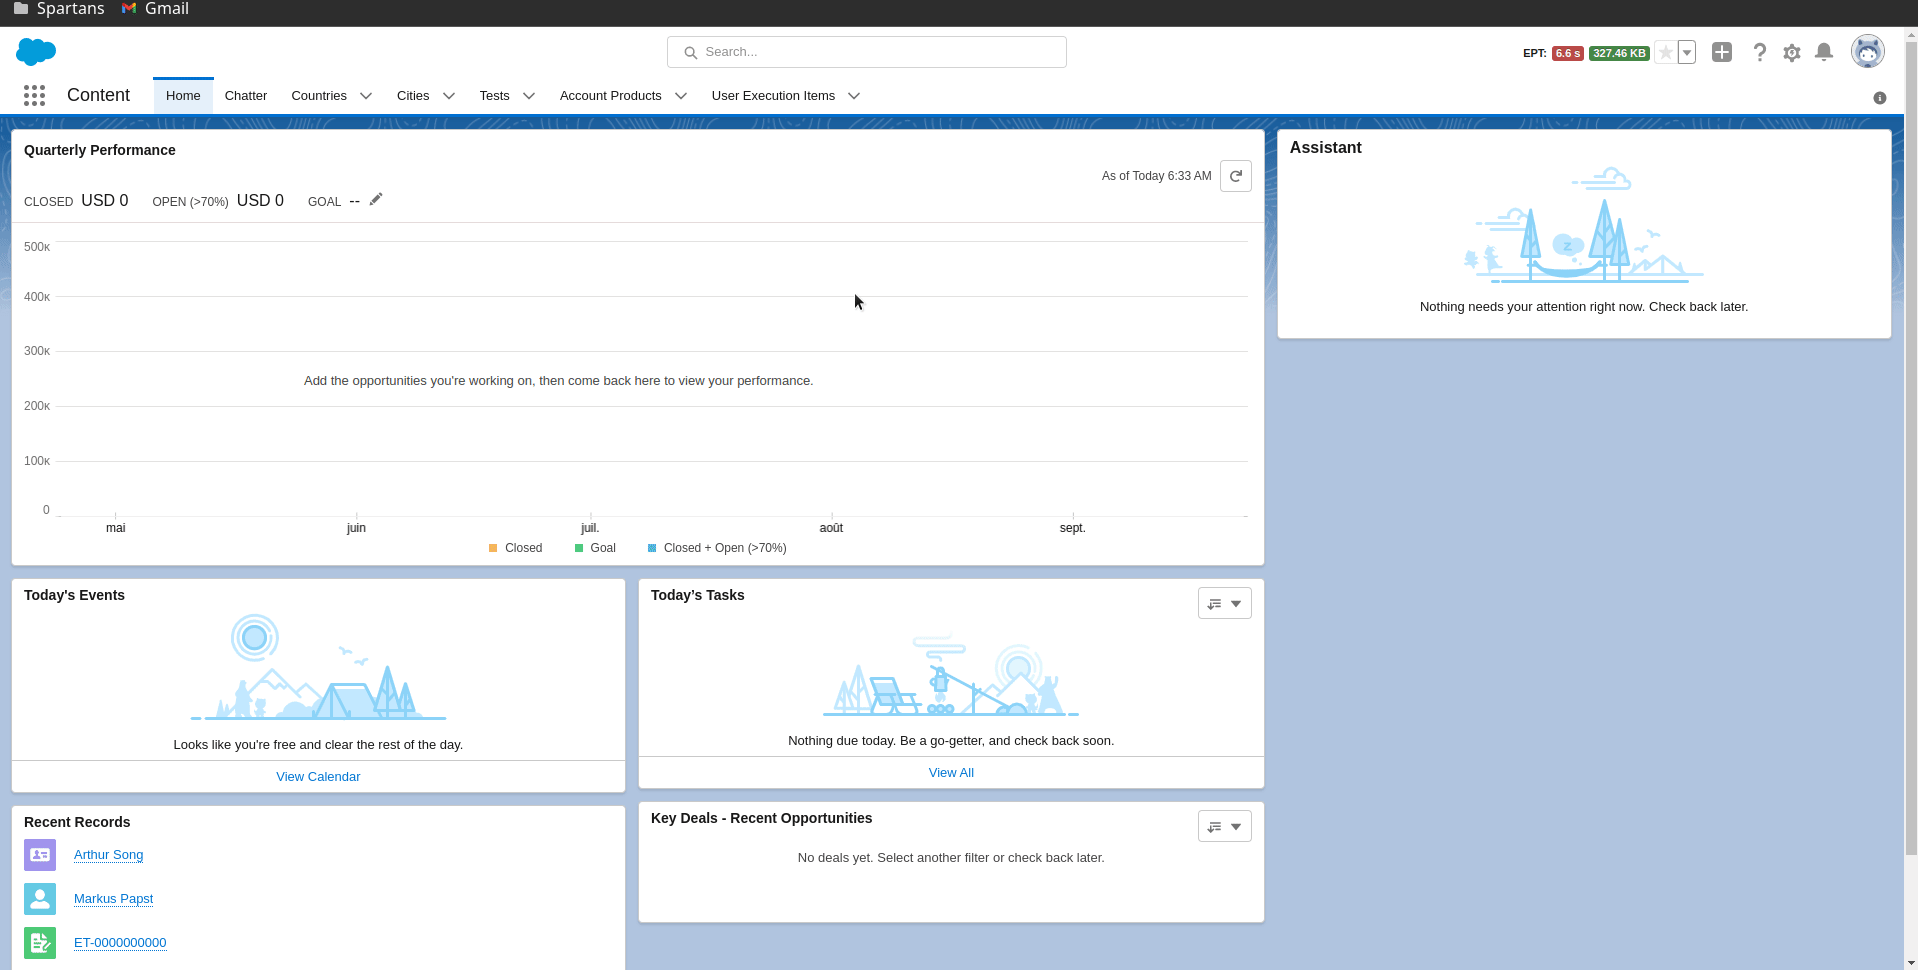This screenshot has height=970, width=1918.
Task: Open Today's Tasks filter dropdown
Action: pyautogui.click(x=1224, y=604)
